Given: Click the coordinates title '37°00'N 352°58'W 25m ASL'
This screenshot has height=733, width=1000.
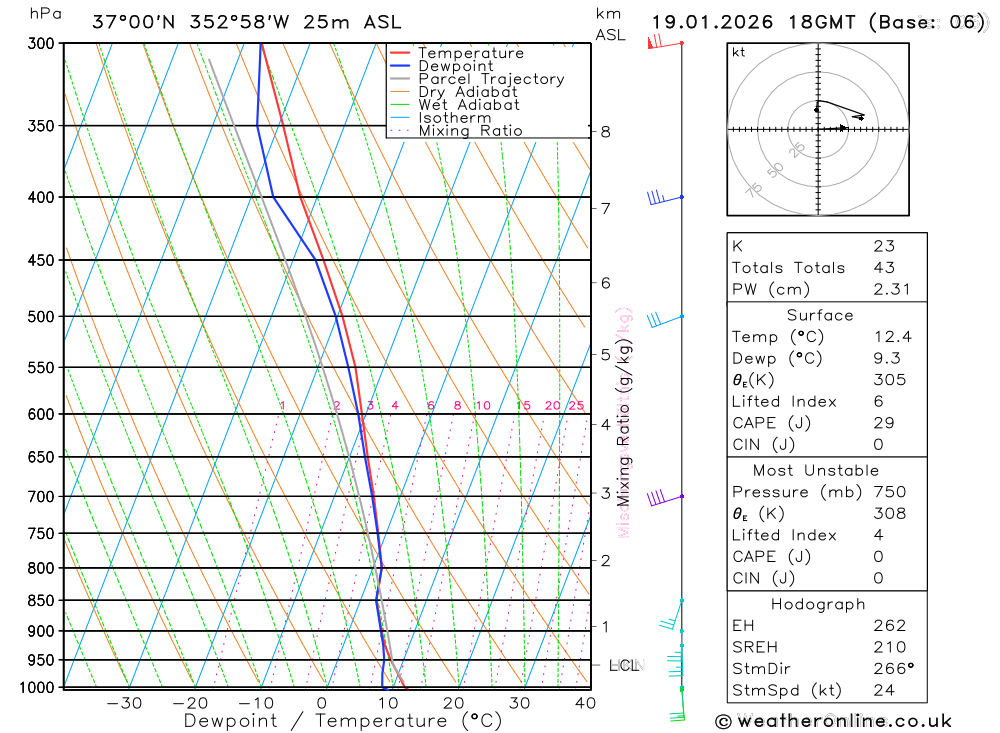Looking at the screenshot, I should tap(247, 22).
